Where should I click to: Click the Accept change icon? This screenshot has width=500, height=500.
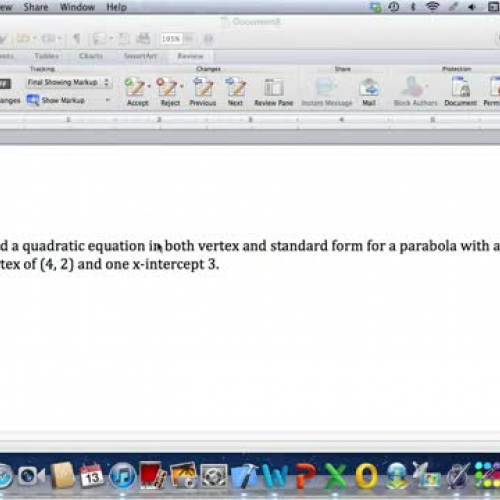tap(135, 87)
